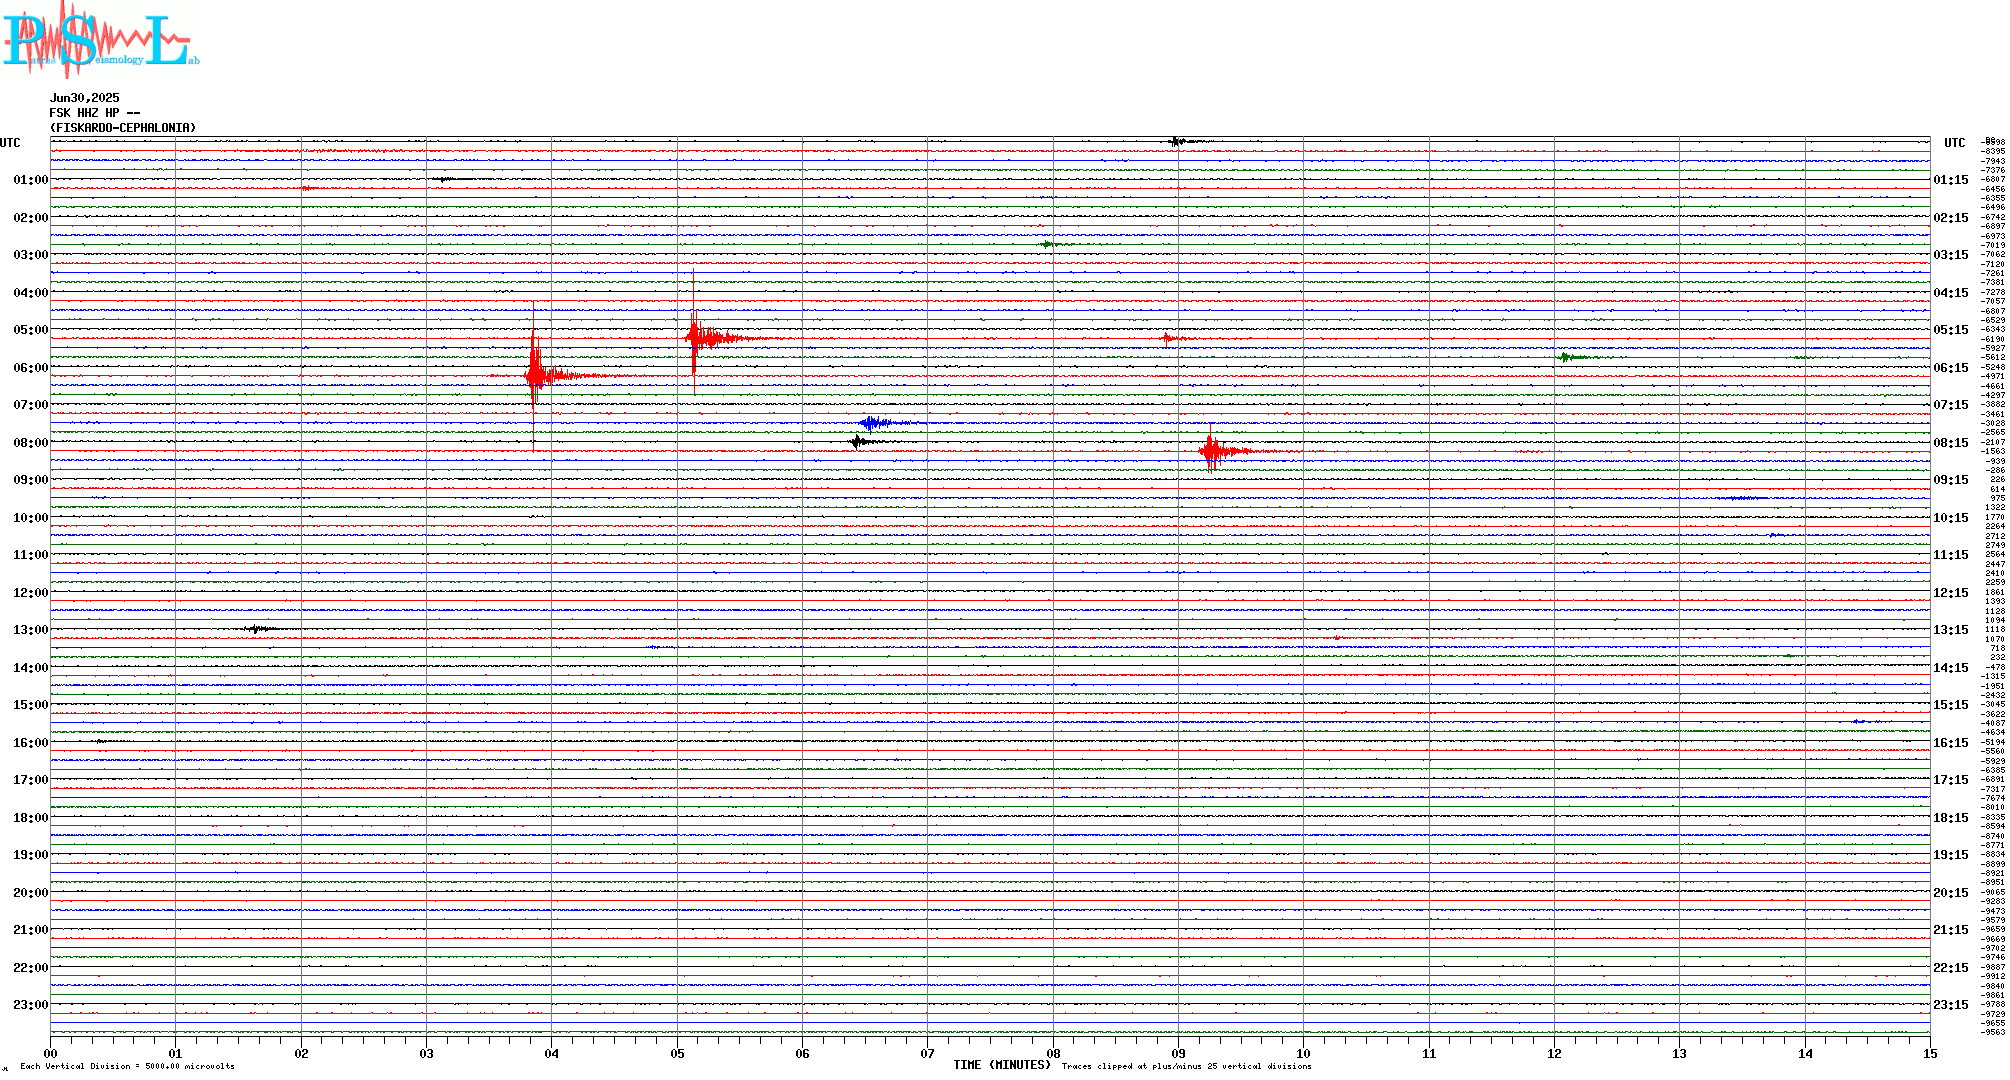This screenshot has width=2010, height=1080.
Task: Select the 23:00 hour label
Action: tap(31, 1005)
